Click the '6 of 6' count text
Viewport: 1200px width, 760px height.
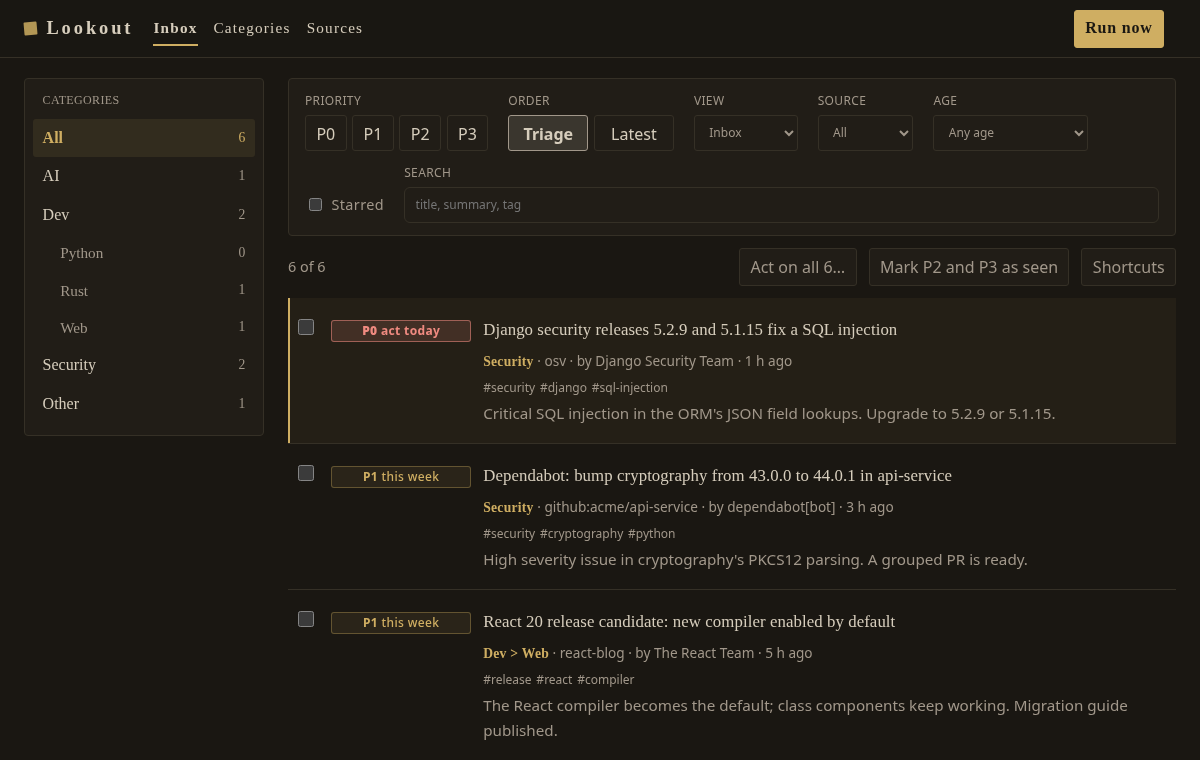[x=307, y=267]
